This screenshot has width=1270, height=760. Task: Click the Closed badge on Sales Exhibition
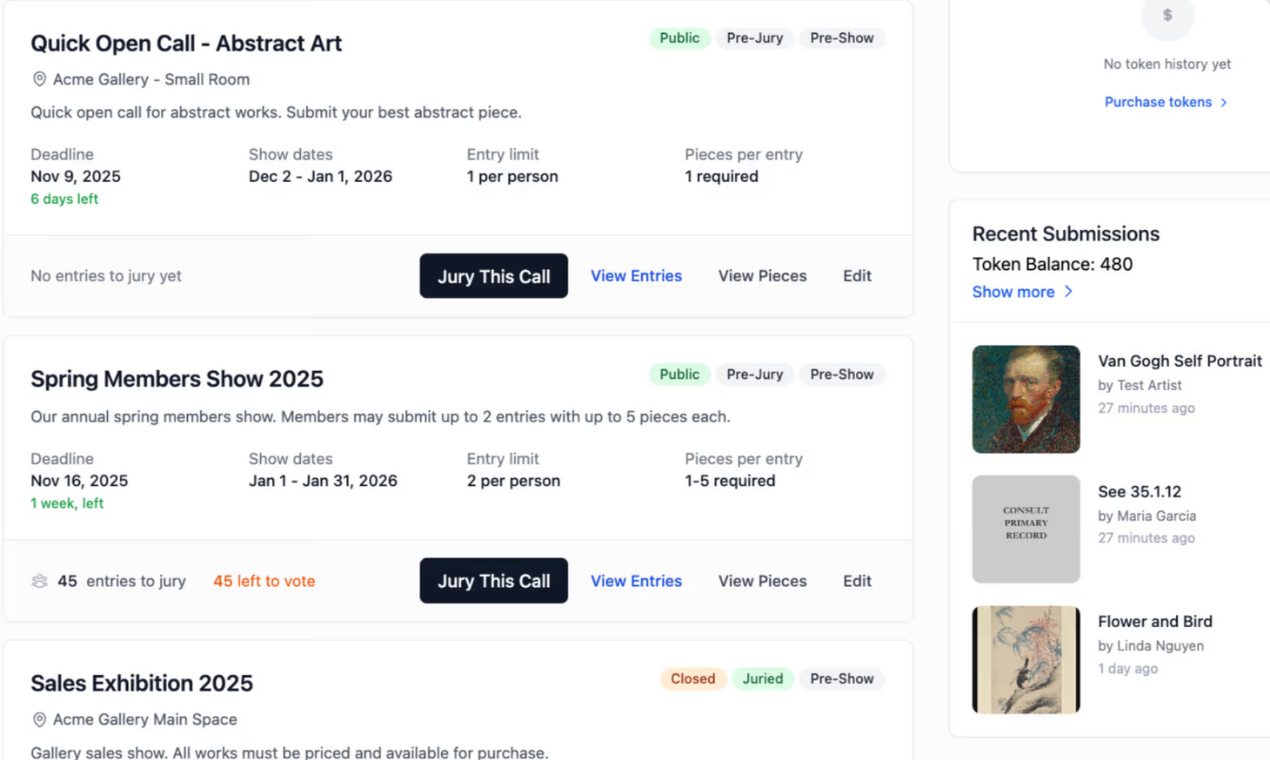(x=693, y=679)
